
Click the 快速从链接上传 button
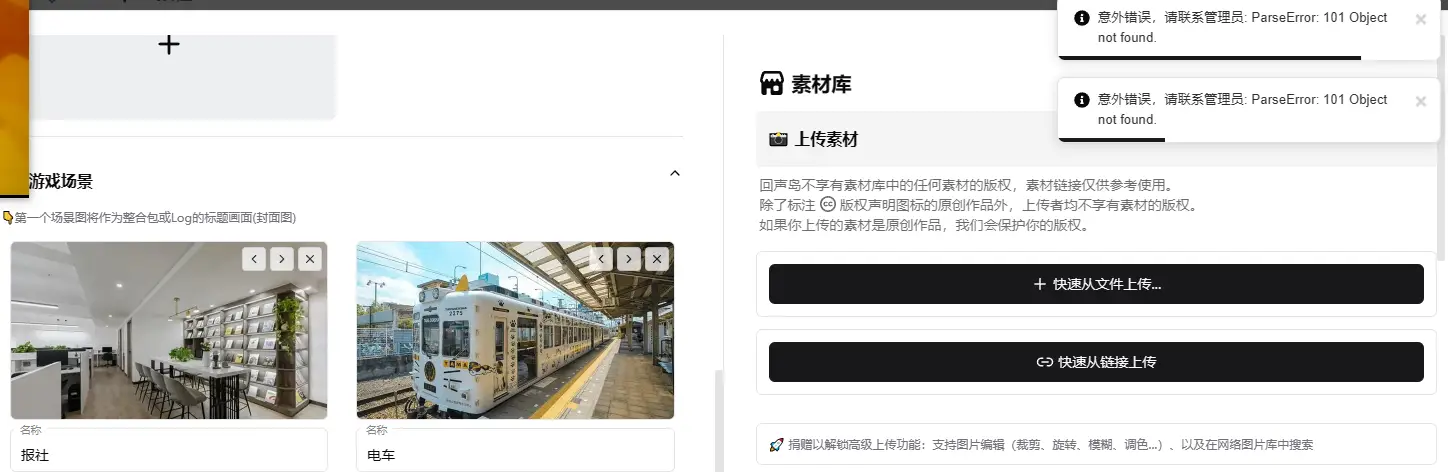tap(1096, 362)
